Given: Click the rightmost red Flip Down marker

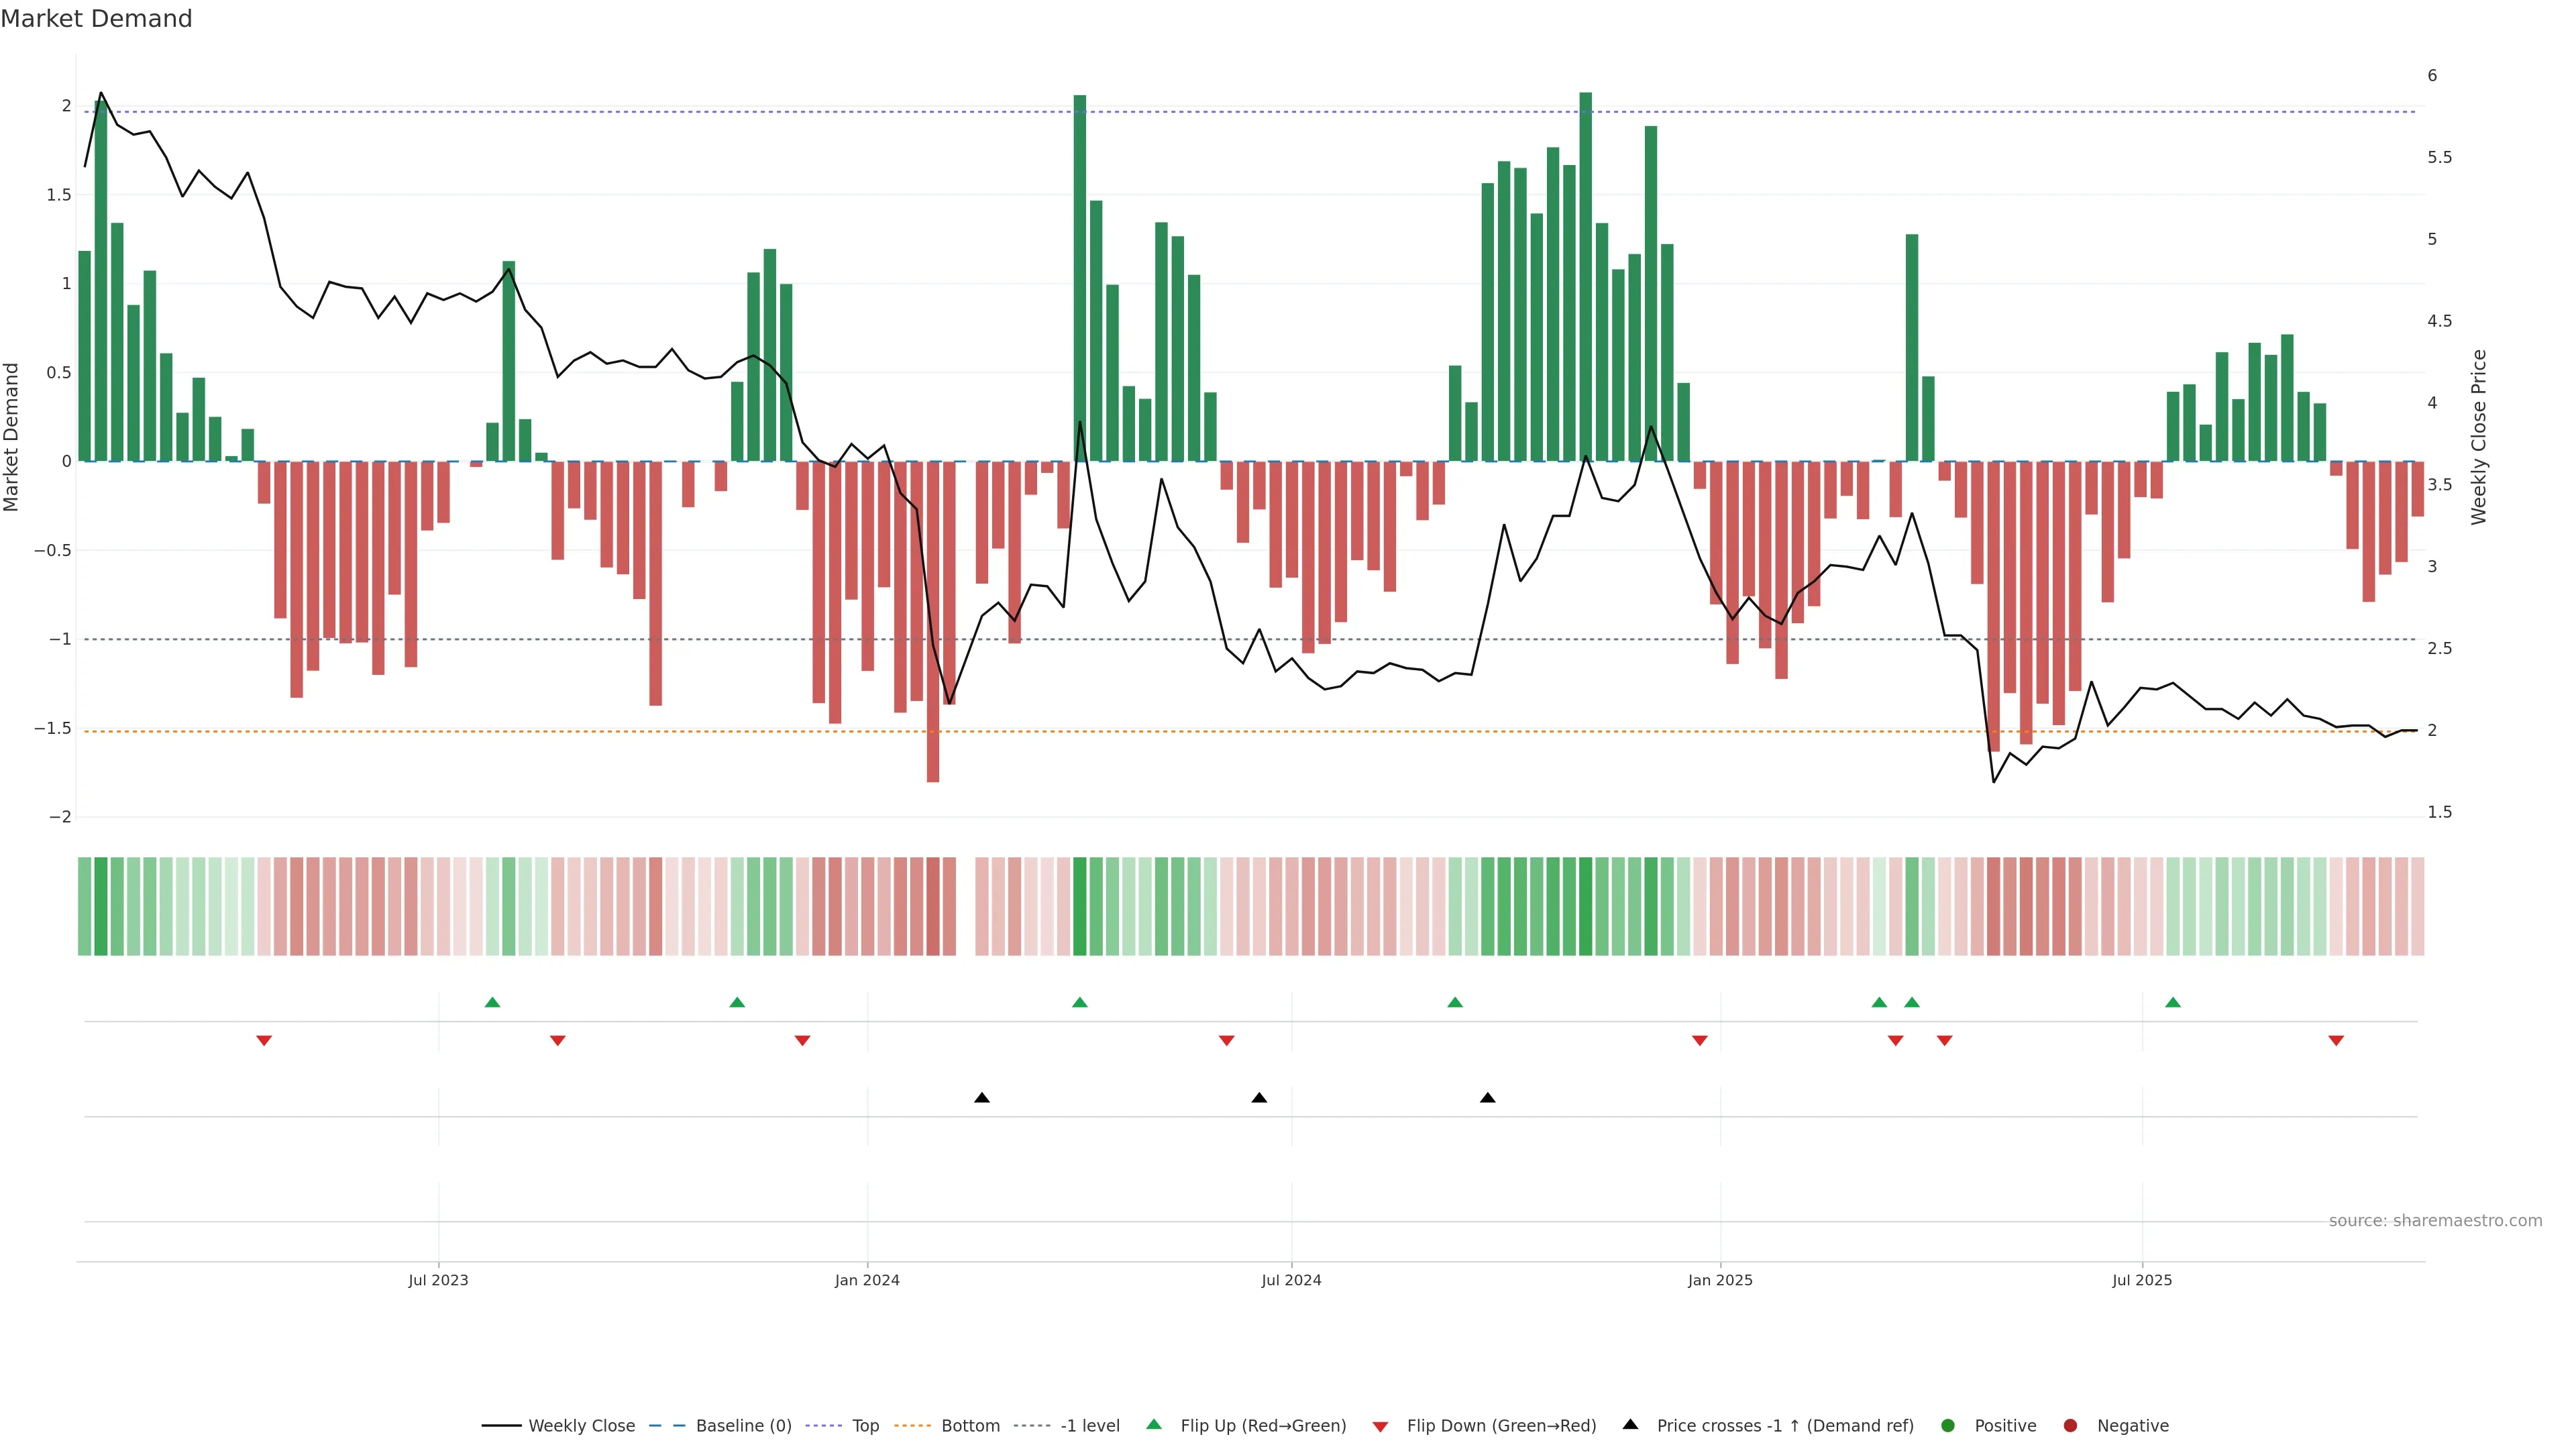Looking at the screenshot, I should (x=2336, y=1041).
